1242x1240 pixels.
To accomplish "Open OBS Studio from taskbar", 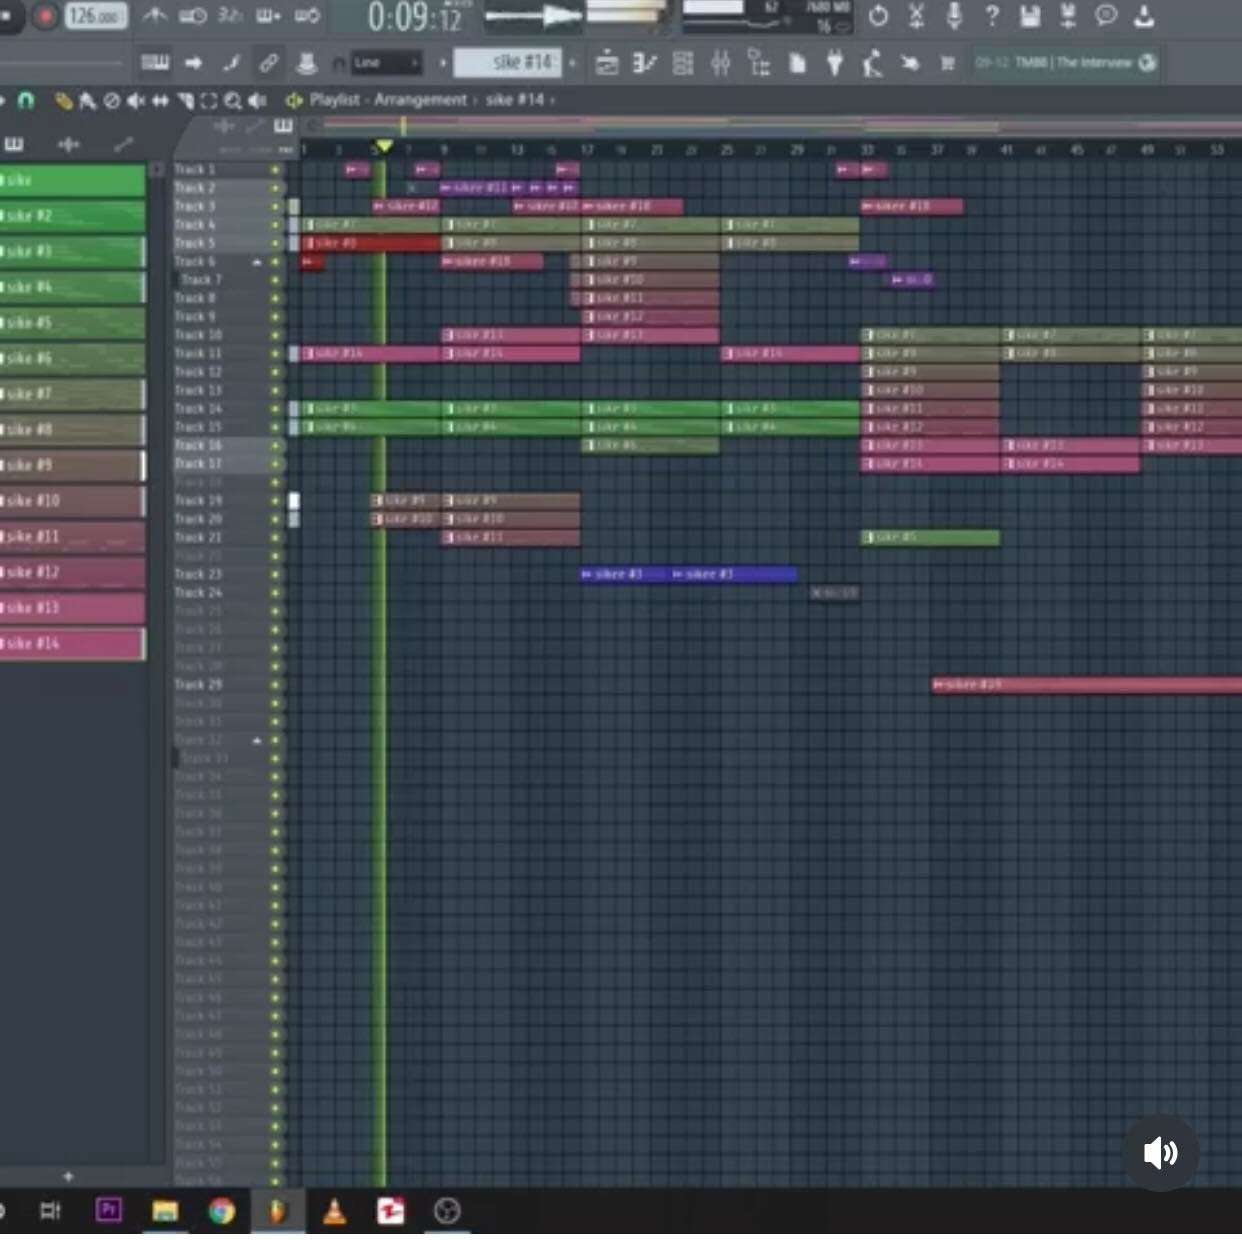I will [x=447, y=1211].
